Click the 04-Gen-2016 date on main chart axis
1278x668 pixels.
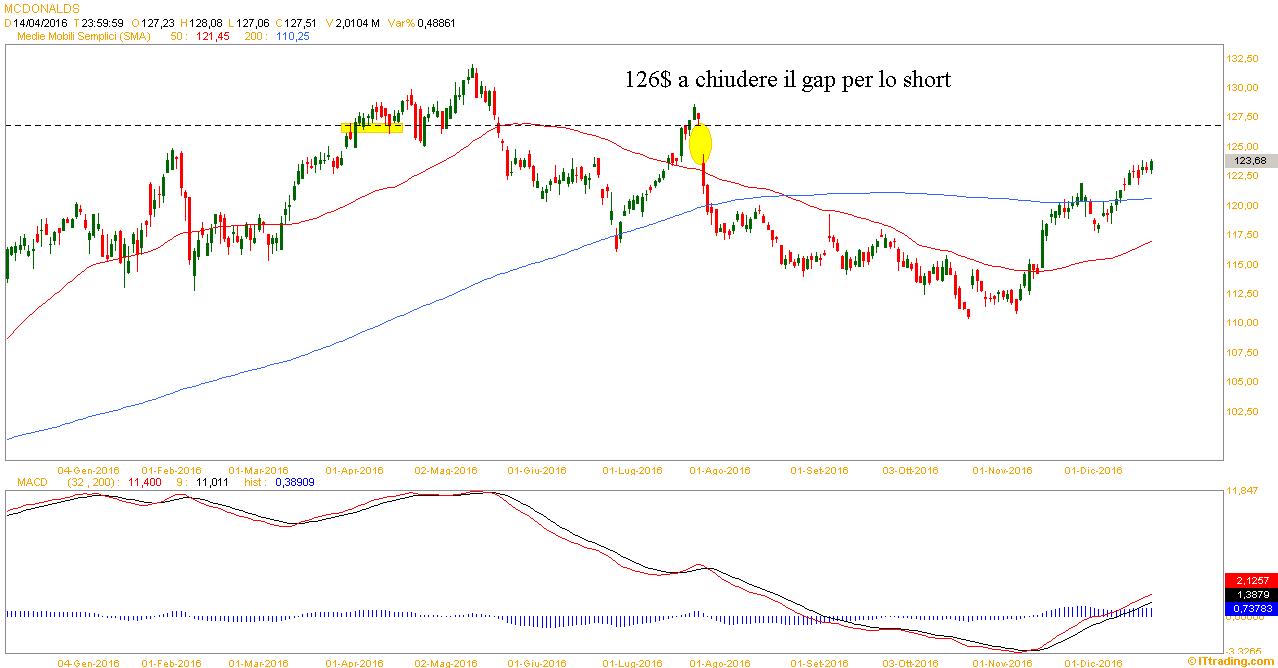tap(89, 470)
